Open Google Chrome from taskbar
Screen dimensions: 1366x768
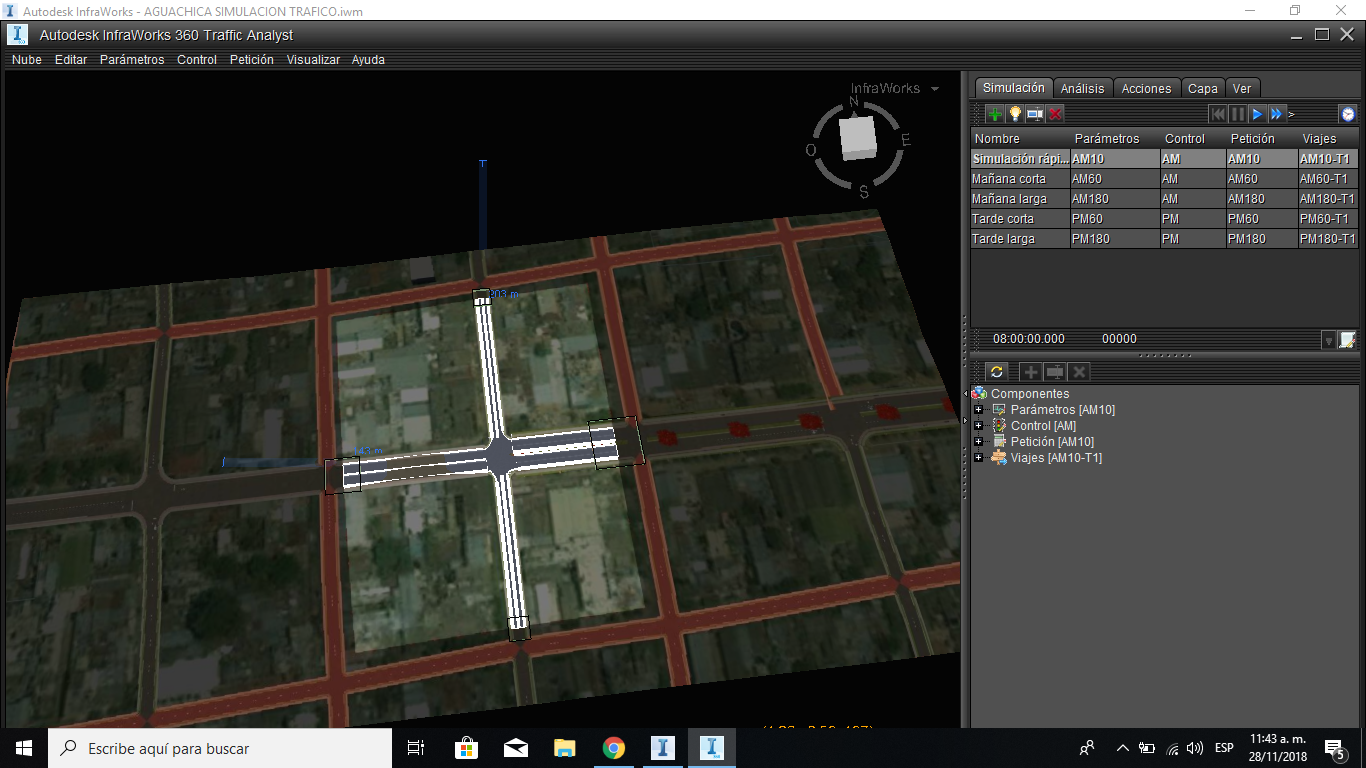[x=614, y=748]
